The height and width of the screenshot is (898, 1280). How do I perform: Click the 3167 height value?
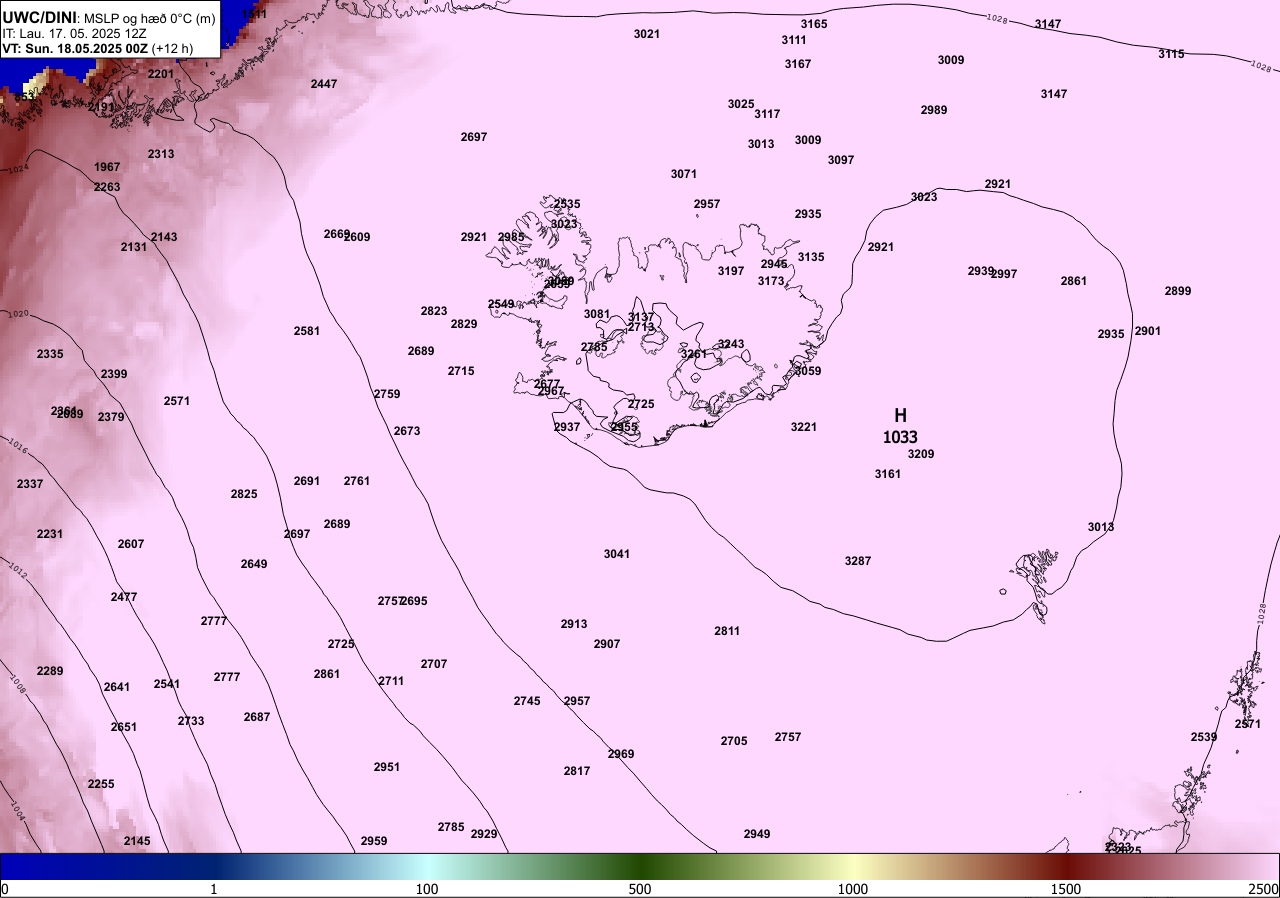(x=798, y=64)
